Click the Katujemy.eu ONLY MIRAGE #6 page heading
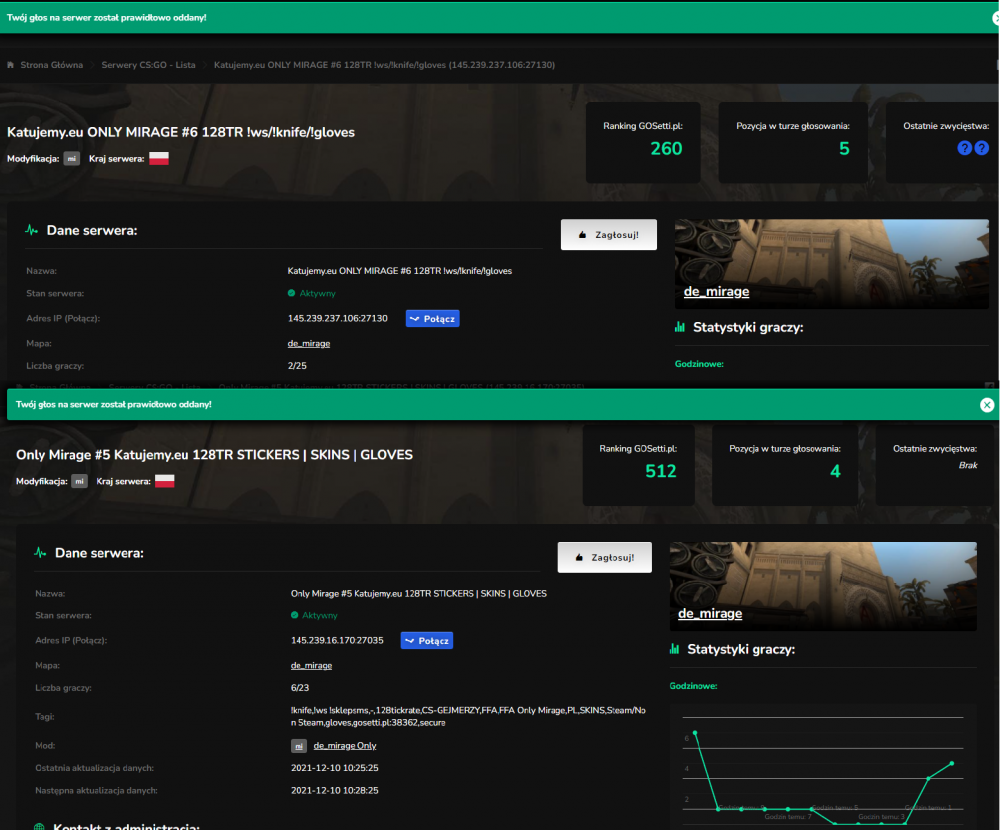 (x=180, y=133)
